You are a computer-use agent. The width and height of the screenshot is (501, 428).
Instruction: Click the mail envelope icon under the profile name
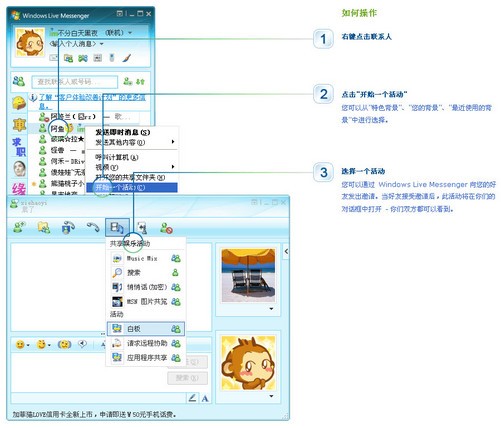[53, 58]
